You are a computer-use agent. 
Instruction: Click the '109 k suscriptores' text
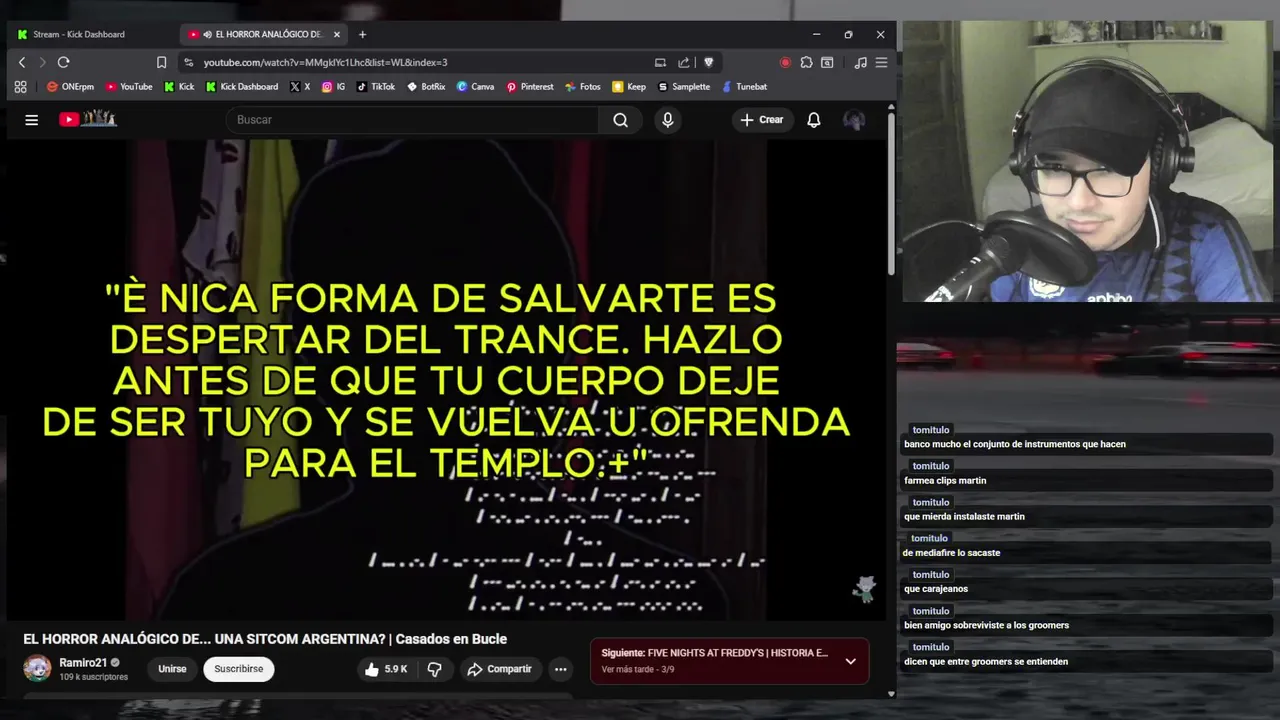[x=94, y=677]
